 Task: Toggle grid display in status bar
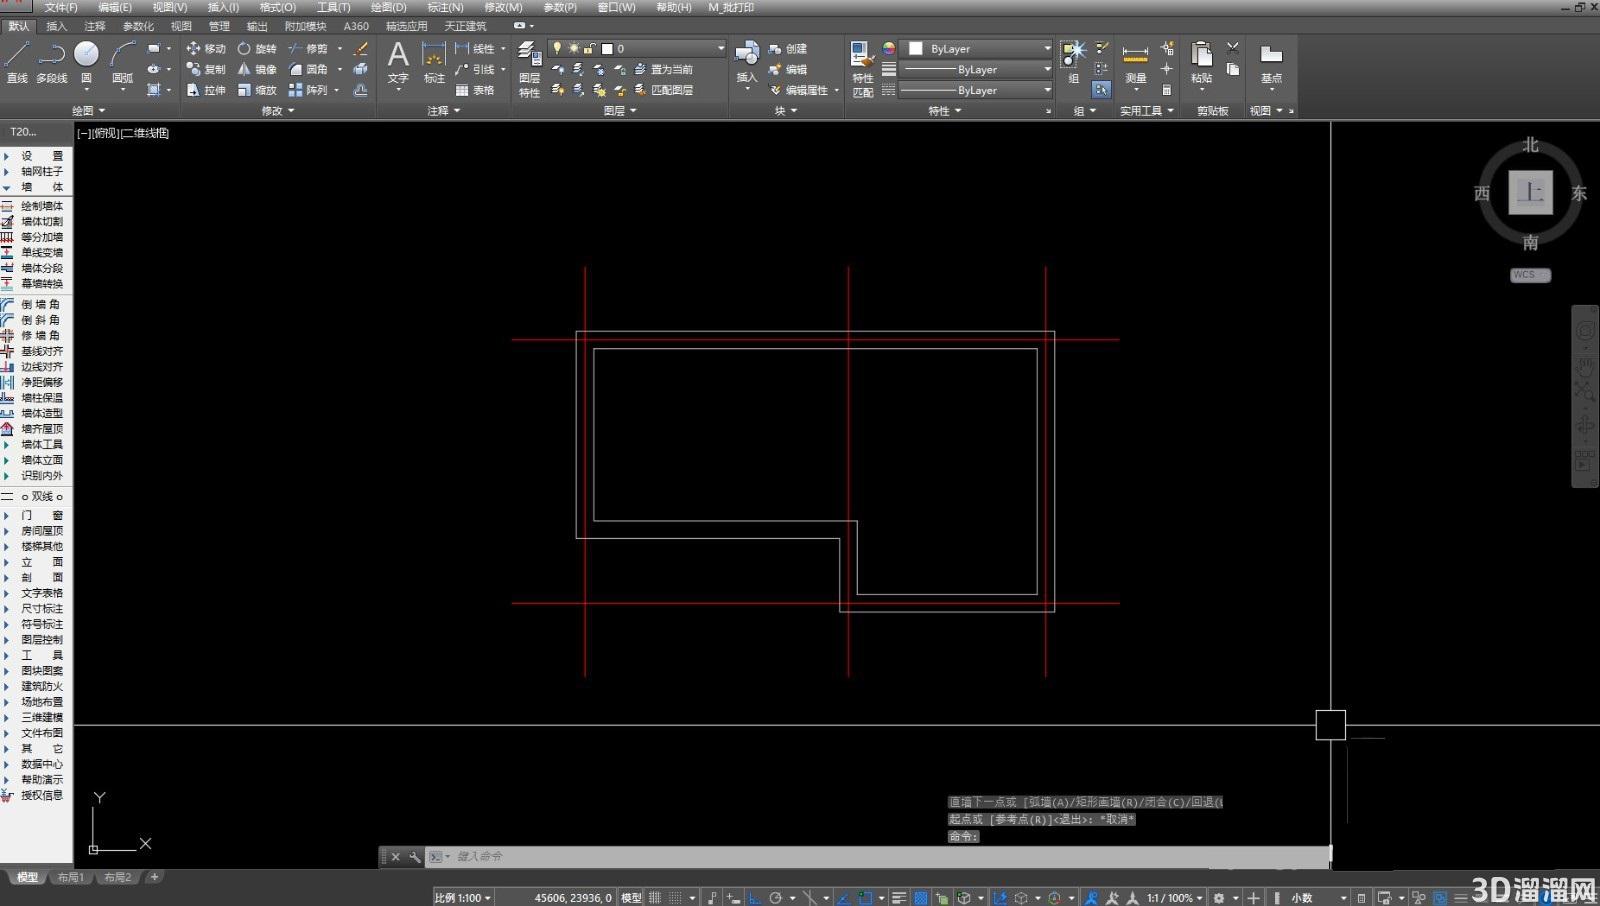tap(655, 898)
